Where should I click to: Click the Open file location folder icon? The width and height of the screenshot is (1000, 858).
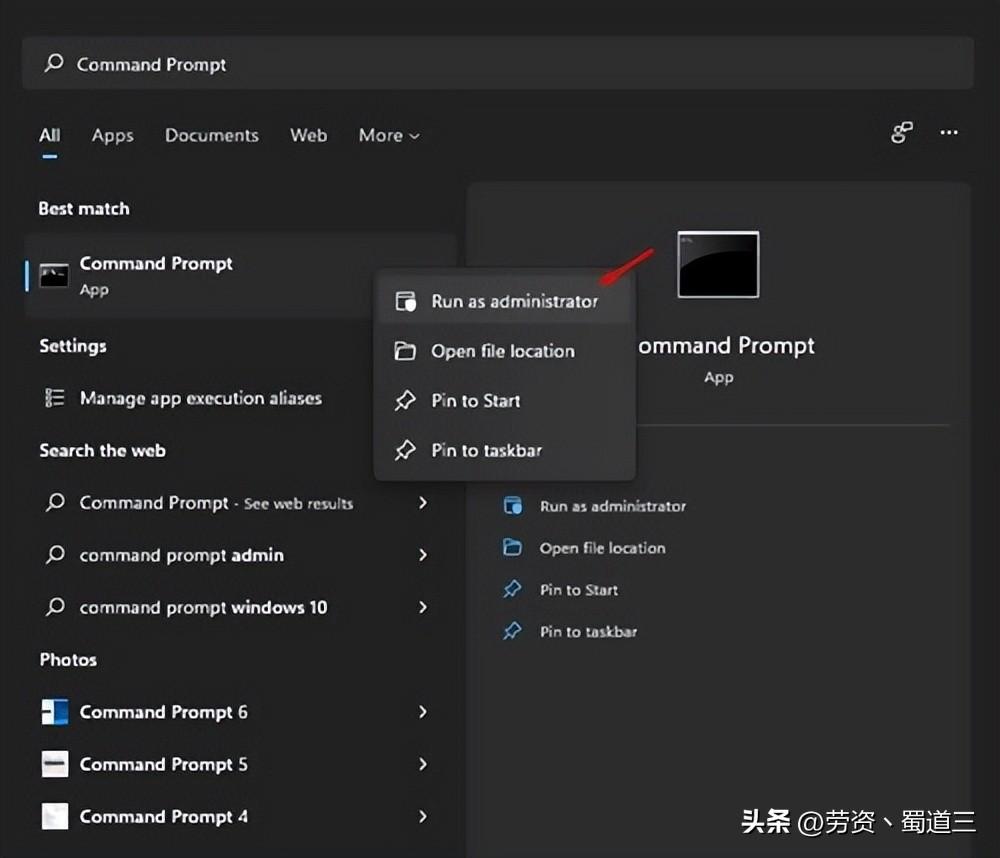[405, 350]
